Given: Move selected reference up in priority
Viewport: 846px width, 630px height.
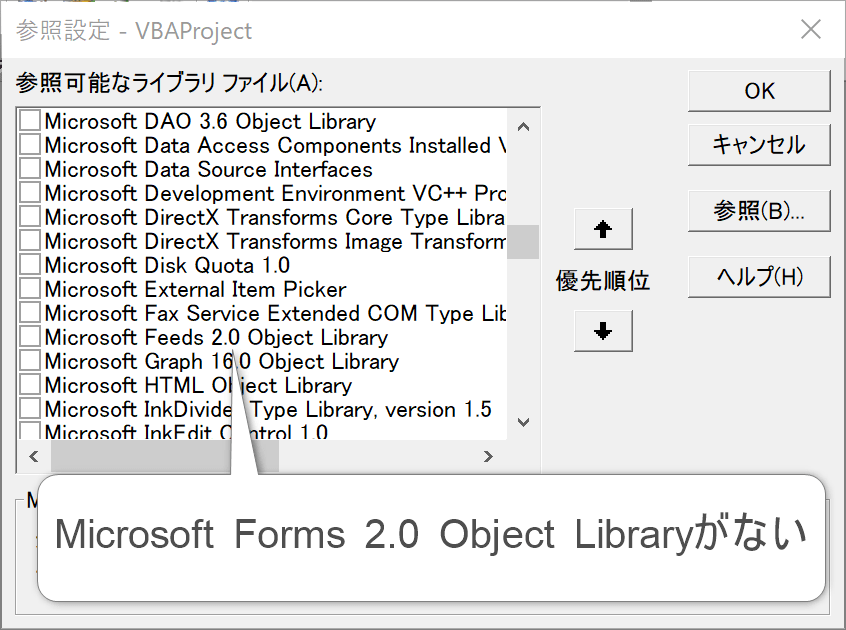Looking at the screenshot, I should click(603, 230).
